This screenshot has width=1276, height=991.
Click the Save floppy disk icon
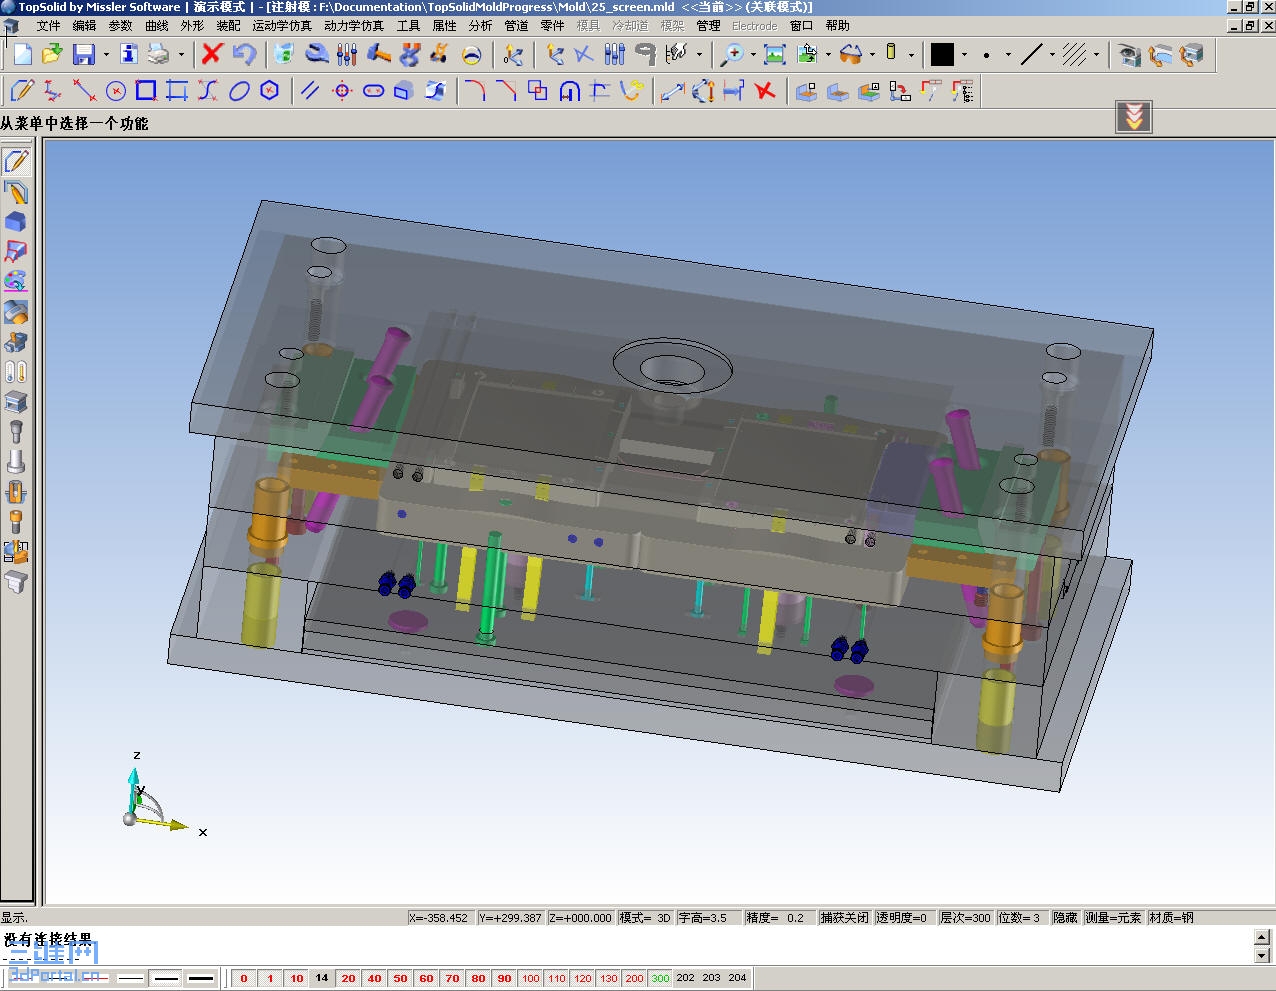(x=84, y=54)
